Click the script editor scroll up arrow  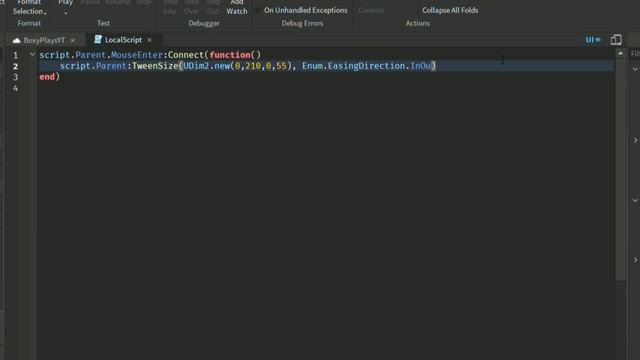pyautogui.click(x=620, y=53)
